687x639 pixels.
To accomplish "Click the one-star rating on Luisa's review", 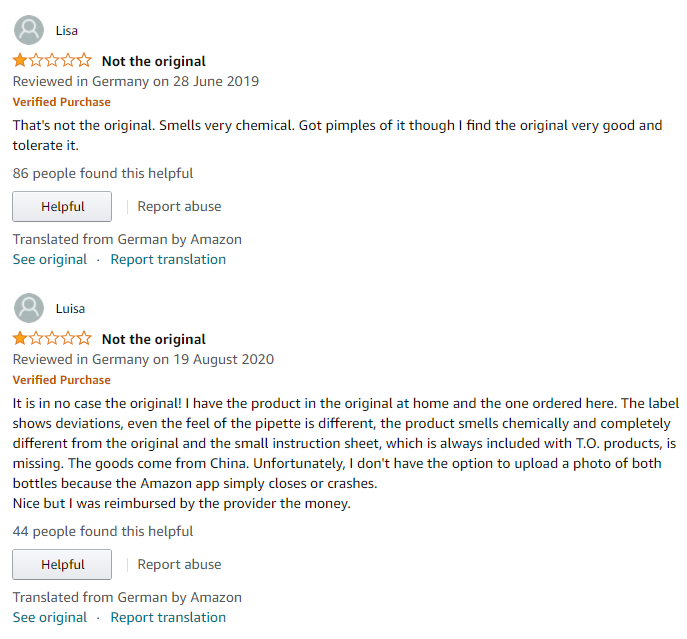I will 52,339.
